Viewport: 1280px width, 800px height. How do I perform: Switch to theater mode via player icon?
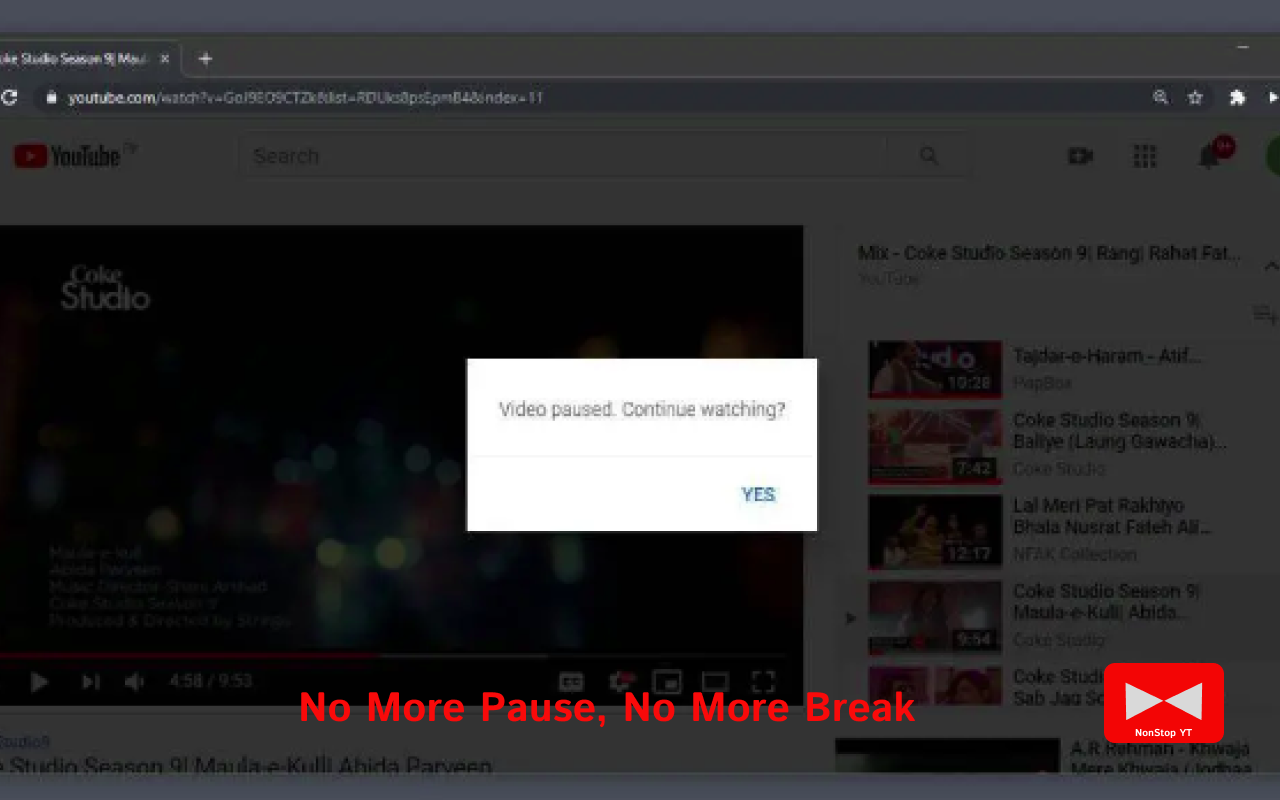pos(714,681)
